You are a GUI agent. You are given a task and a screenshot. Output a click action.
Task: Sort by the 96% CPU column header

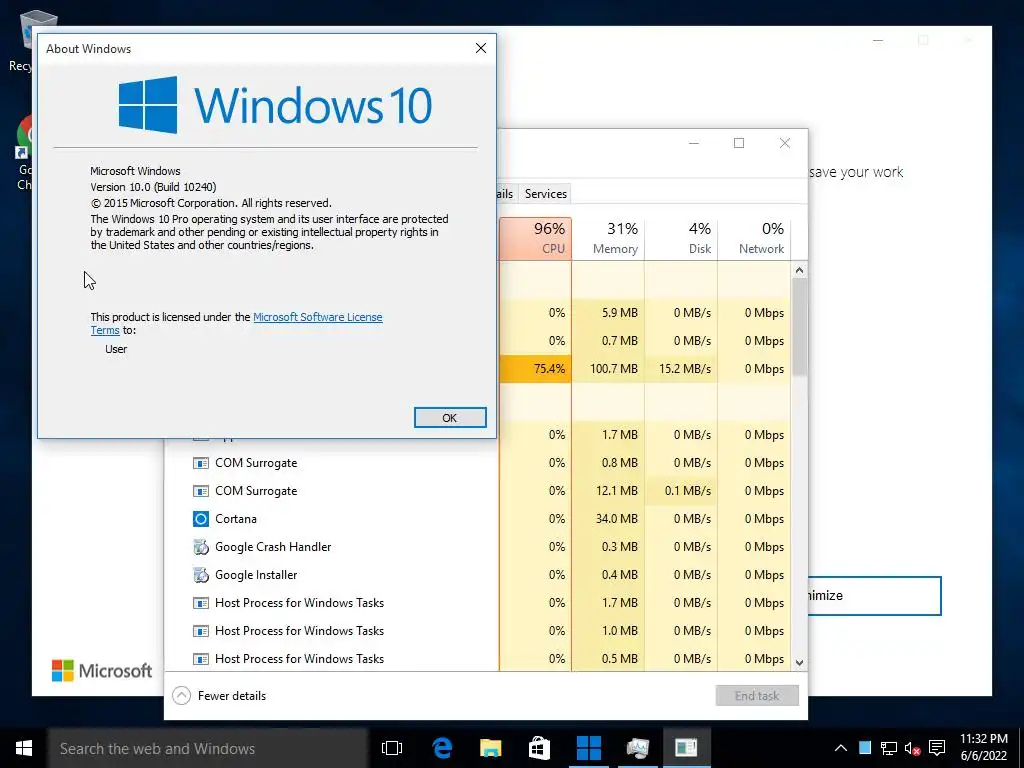(x=536, y=238)
